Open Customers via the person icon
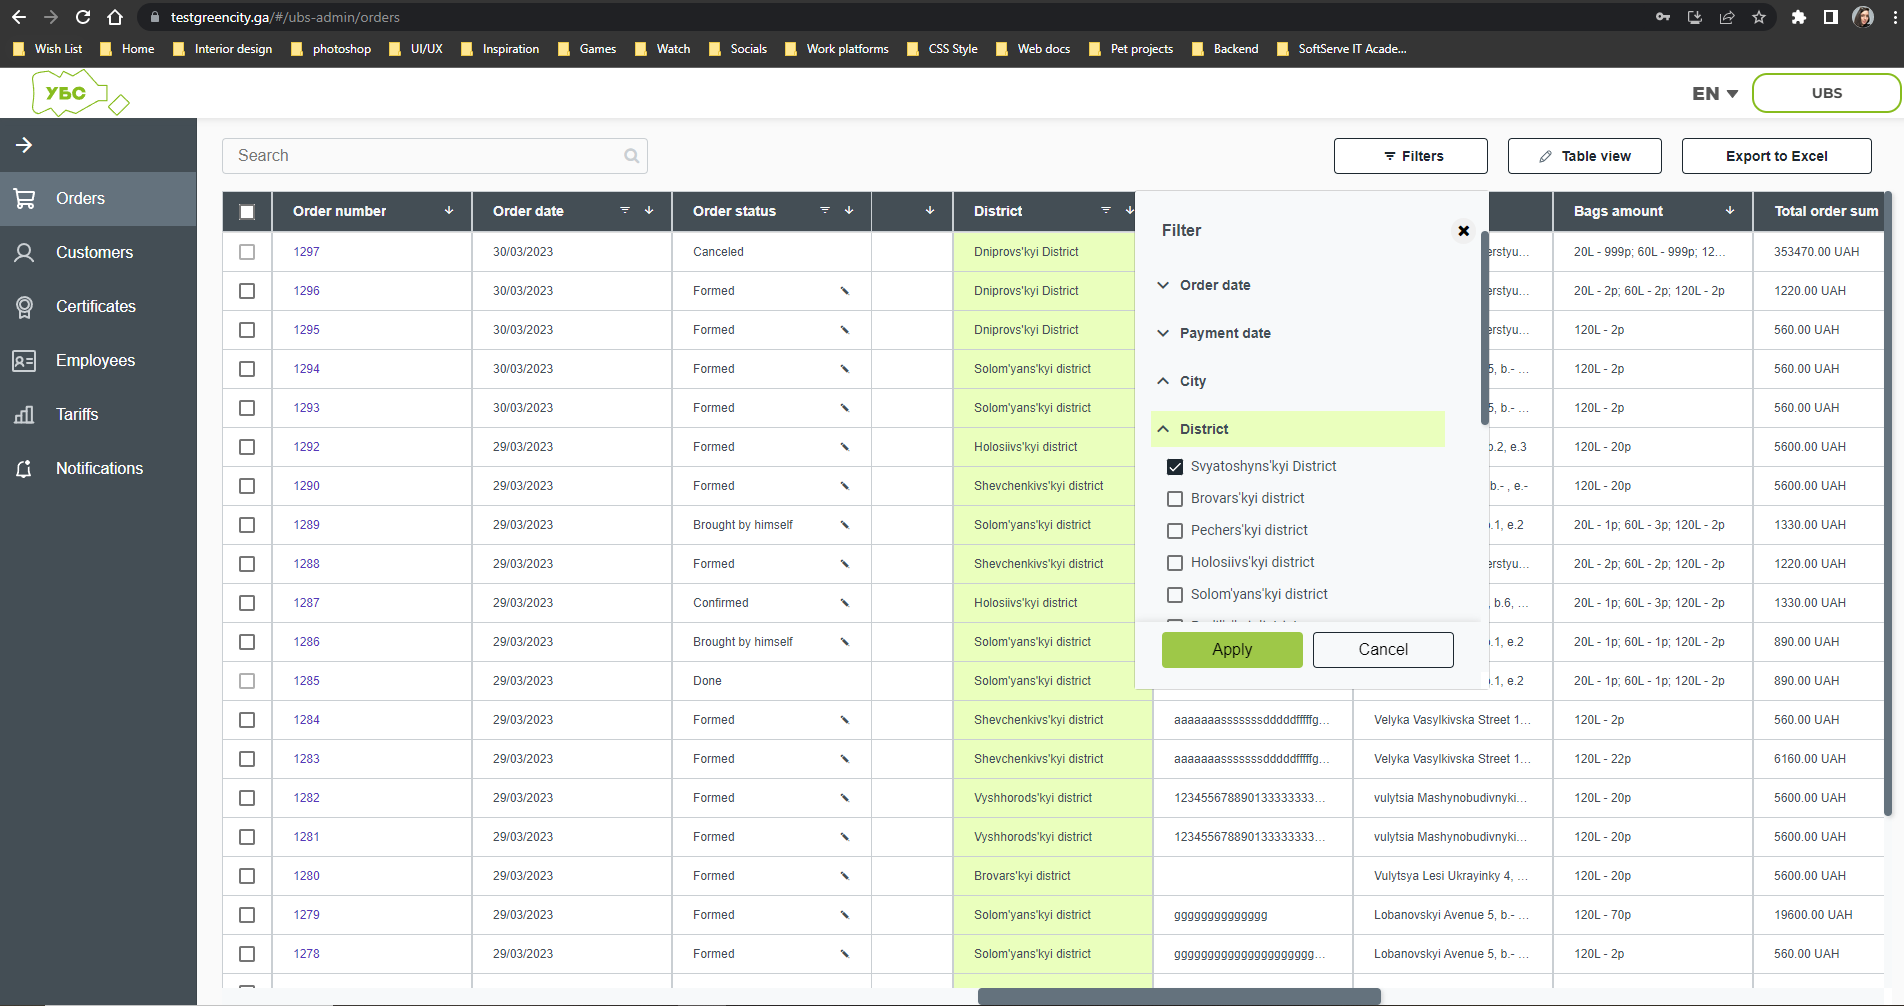The width and height of the screenshot is (1904, 1006). pyautogui.click(x=24, y=252)
